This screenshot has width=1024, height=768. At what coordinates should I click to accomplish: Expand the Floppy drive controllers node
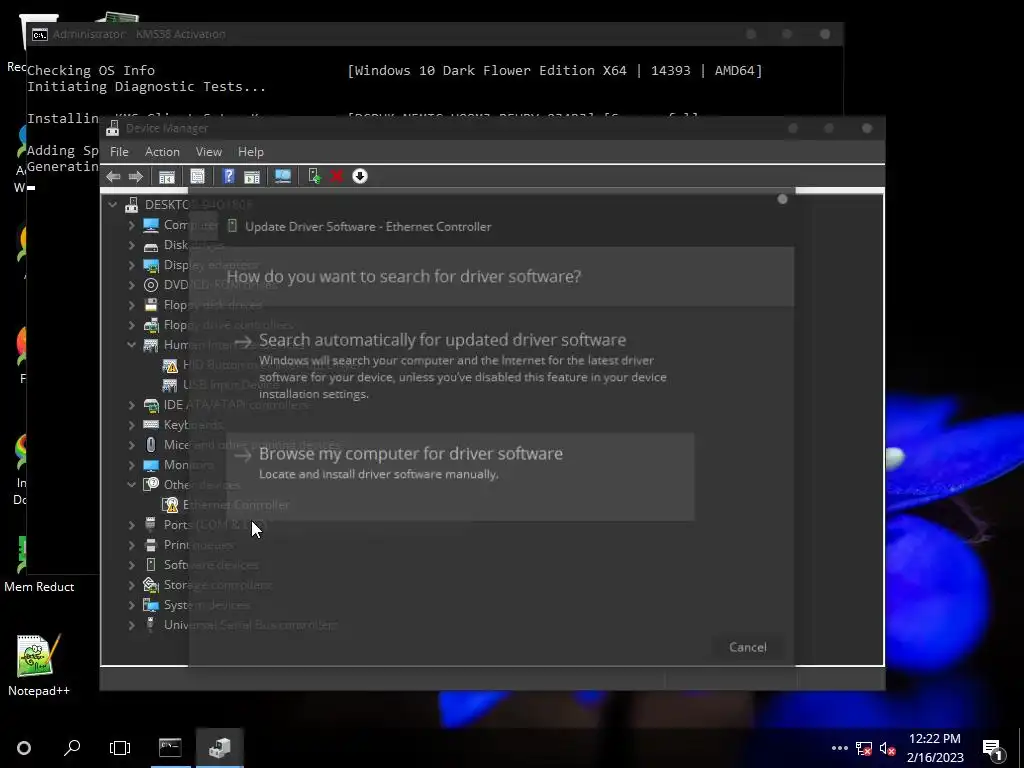tap(131, 325)
